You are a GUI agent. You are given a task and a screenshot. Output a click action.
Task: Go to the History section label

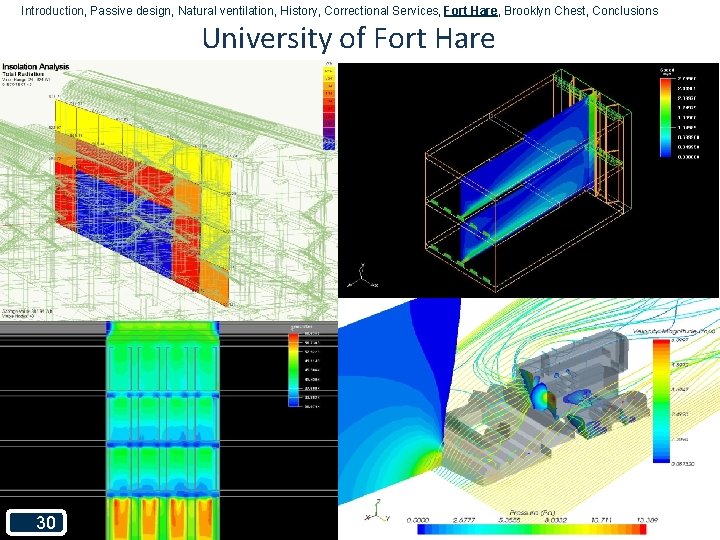click(298, 11)
